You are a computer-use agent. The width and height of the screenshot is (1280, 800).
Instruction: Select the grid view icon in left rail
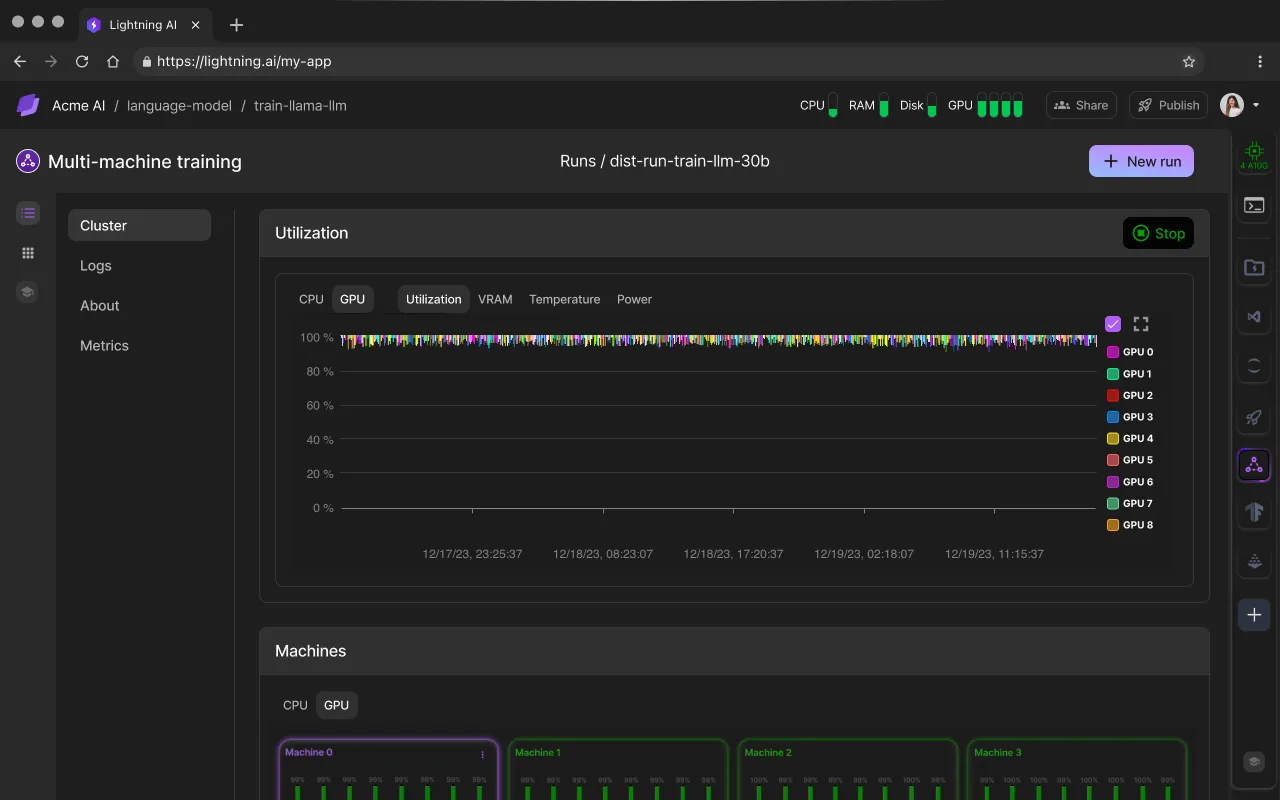tap(28, 253)
